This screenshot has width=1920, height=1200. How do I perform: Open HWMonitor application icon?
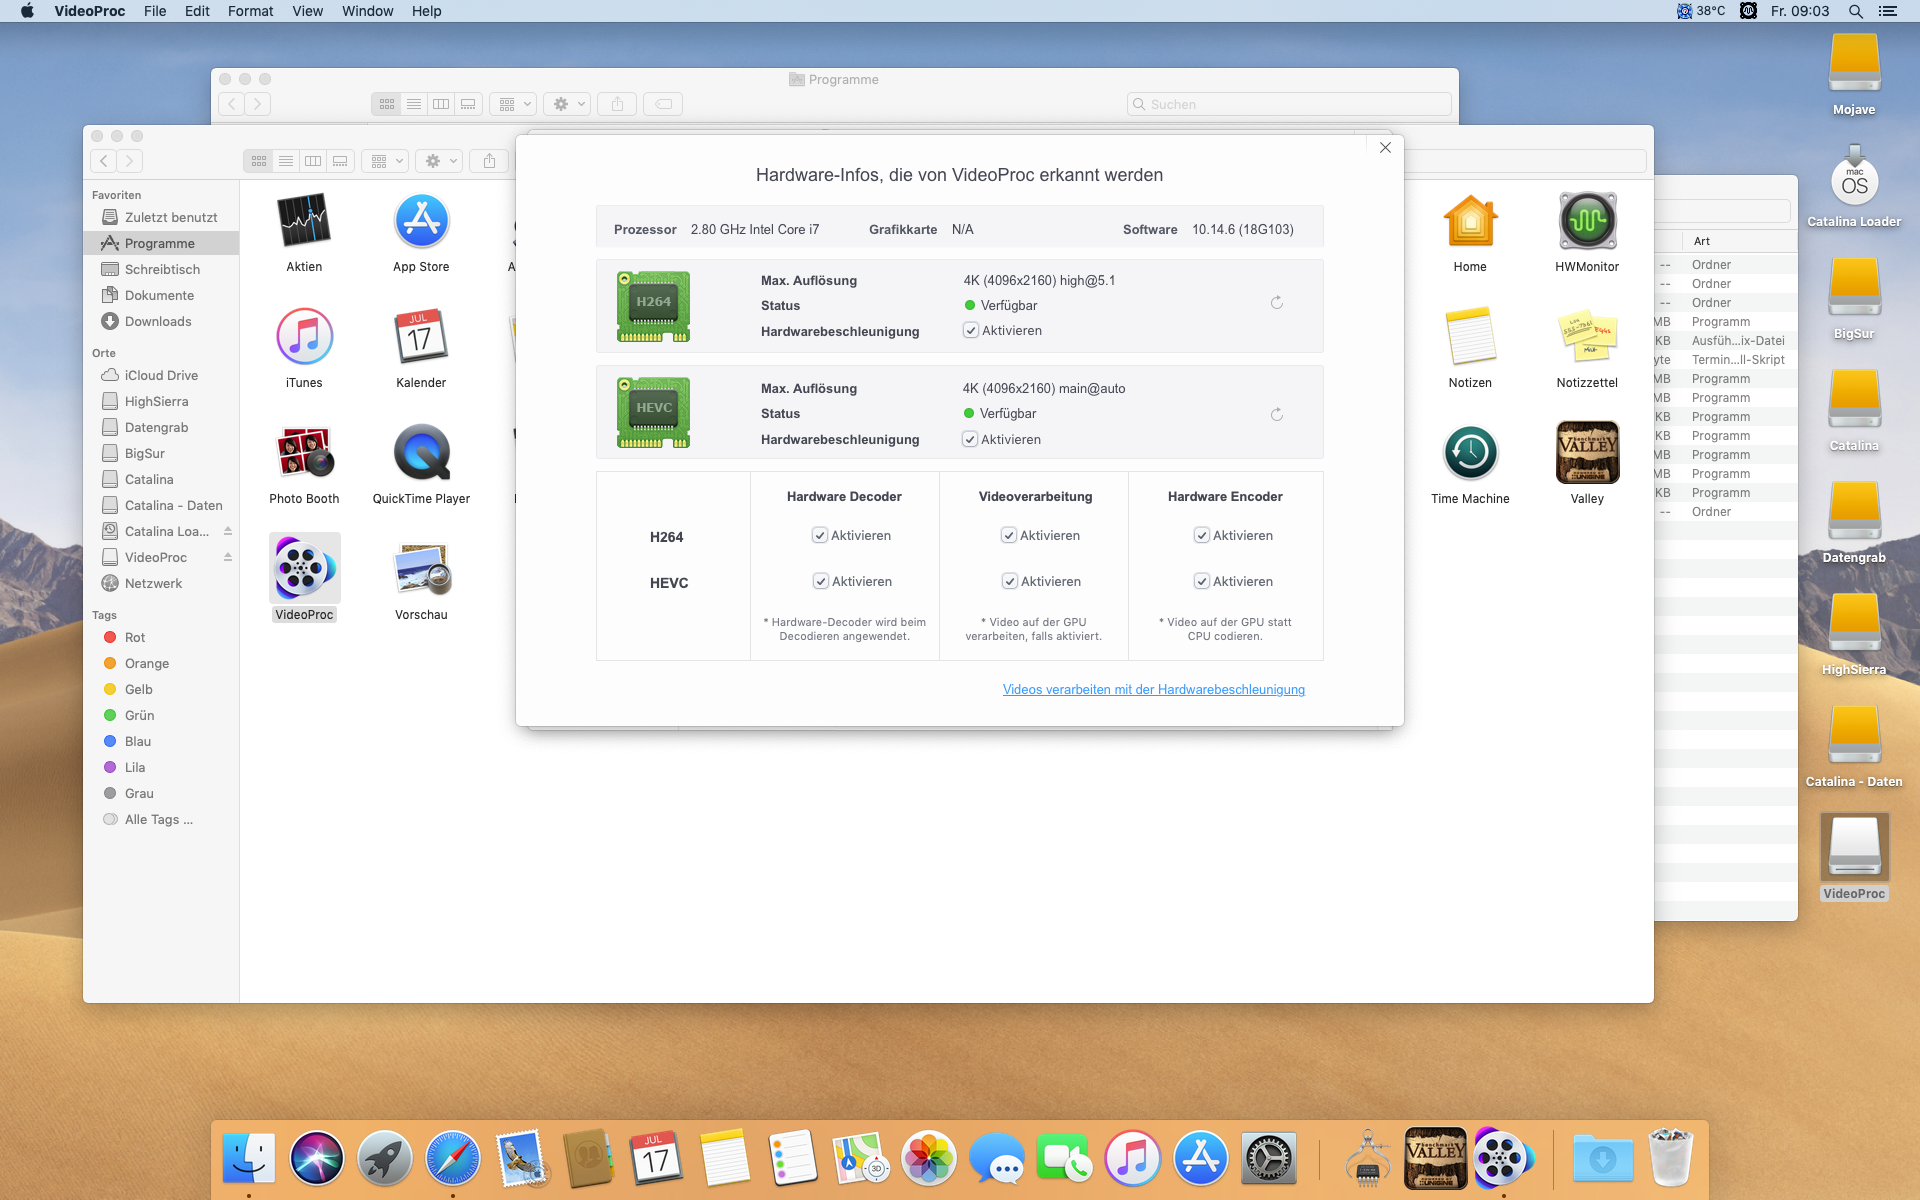coord(1586,222)
